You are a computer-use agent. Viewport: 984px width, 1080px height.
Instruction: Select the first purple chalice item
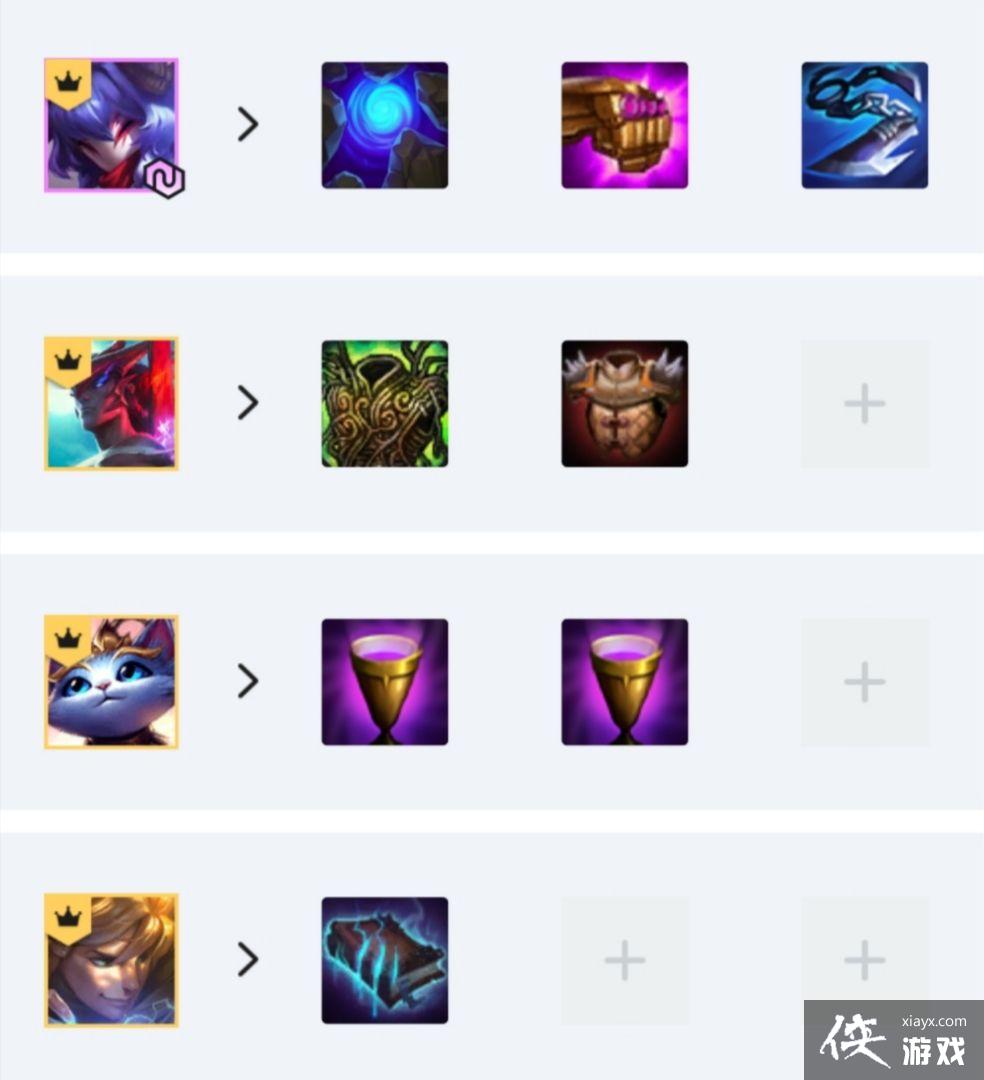[x=385, y=682]
